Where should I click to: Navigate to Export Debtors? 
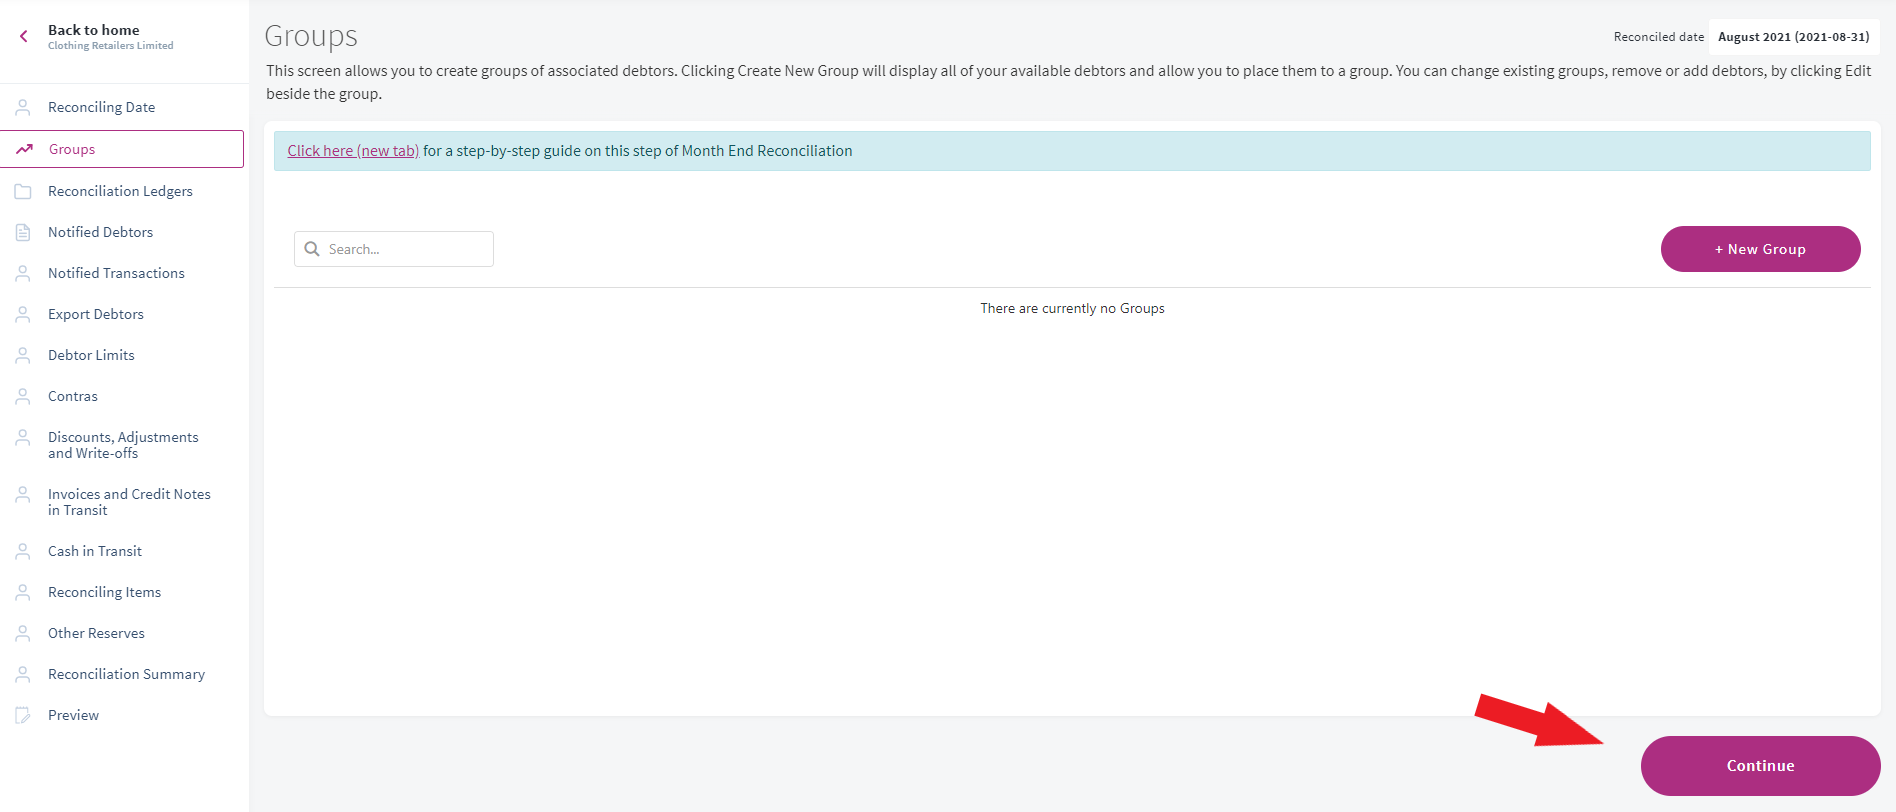point(96,314)
